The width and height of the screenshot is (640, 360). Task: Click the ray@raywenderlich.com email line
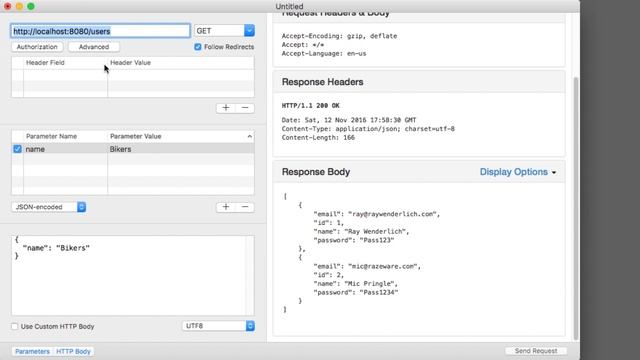point(377,214)
